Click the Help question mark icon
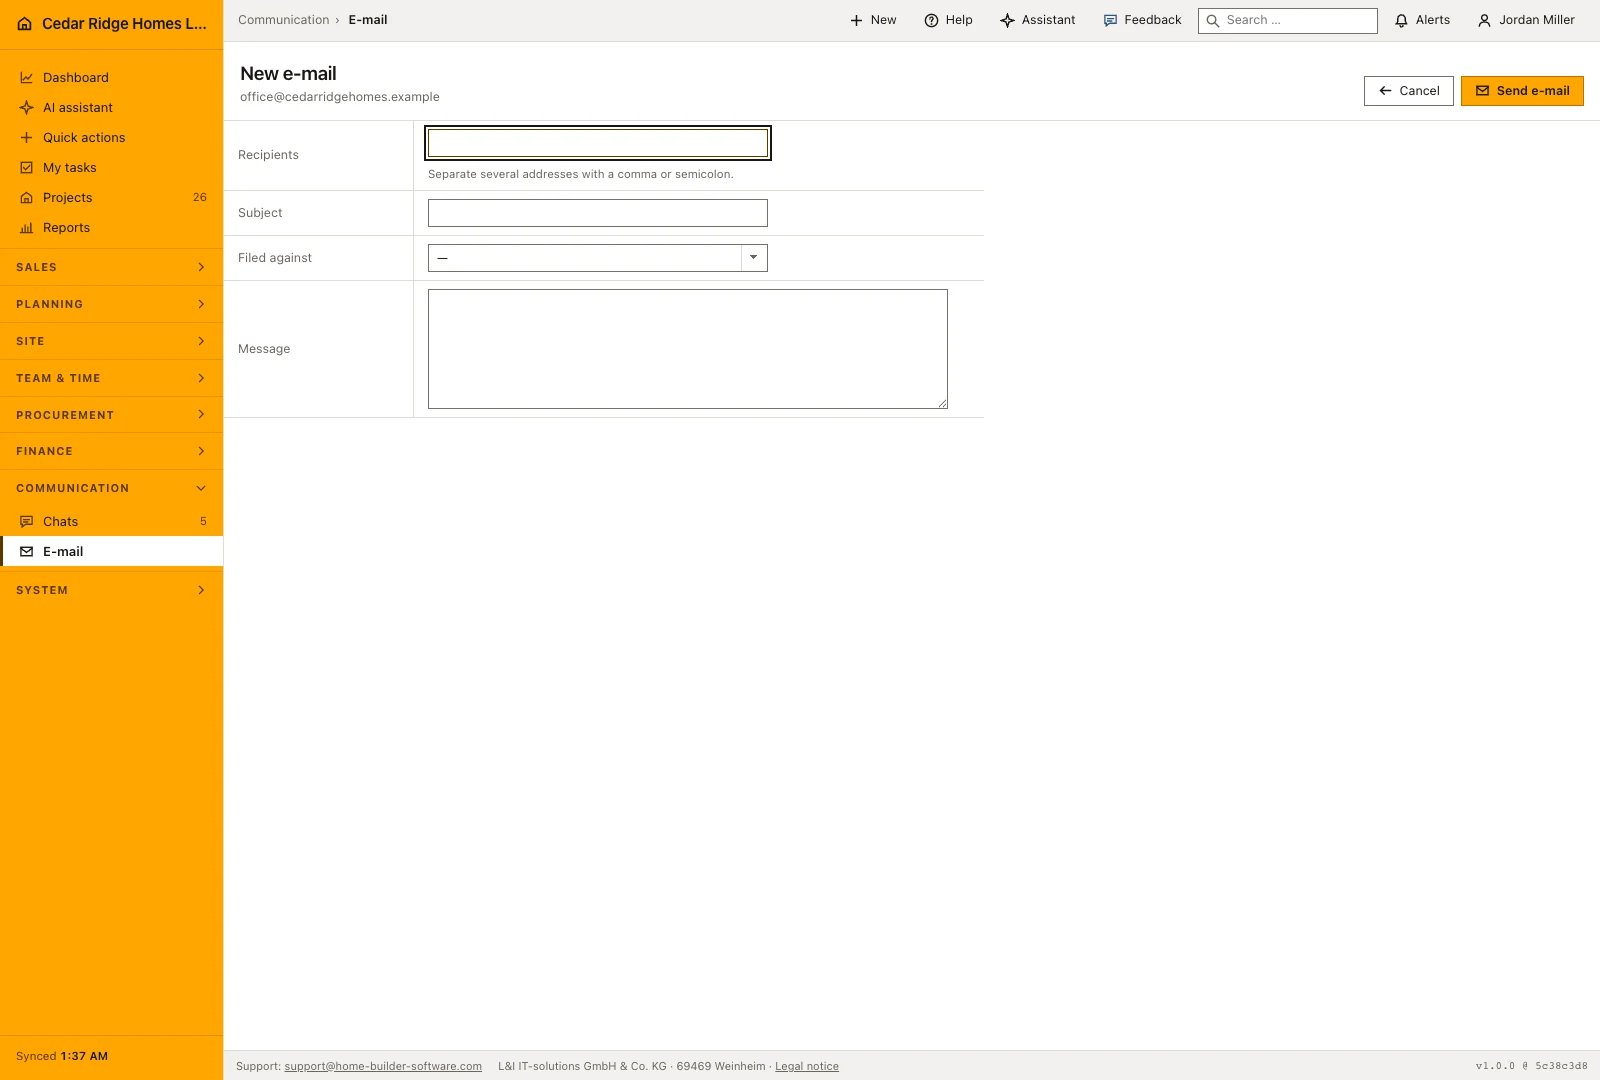The image size is (1600, 1080). click(931, 20)
